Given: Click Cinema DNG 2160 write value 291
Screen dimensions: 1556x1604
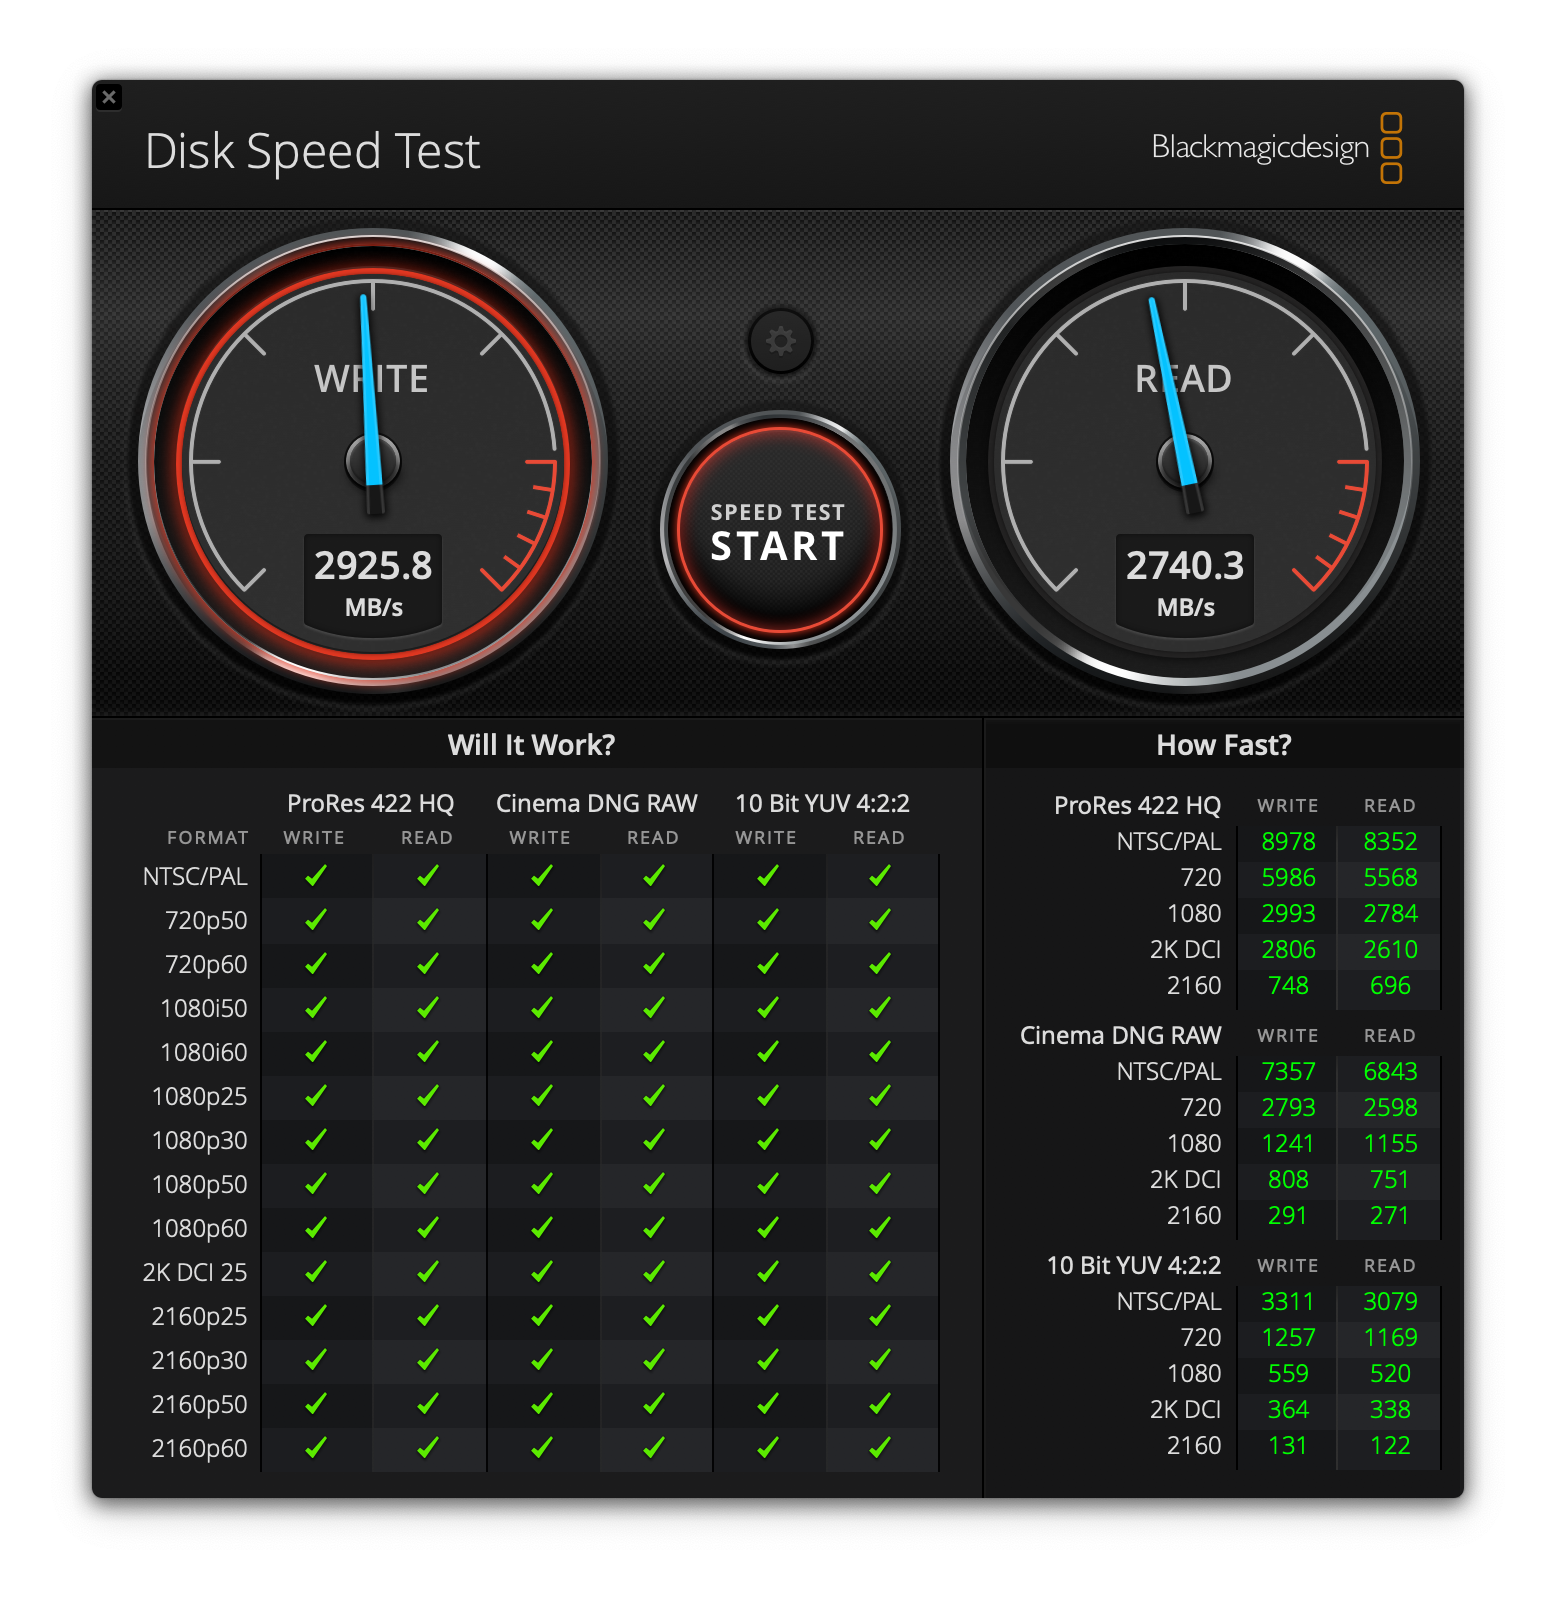Looking at the screenshot, I should tap(1288, 1216).
